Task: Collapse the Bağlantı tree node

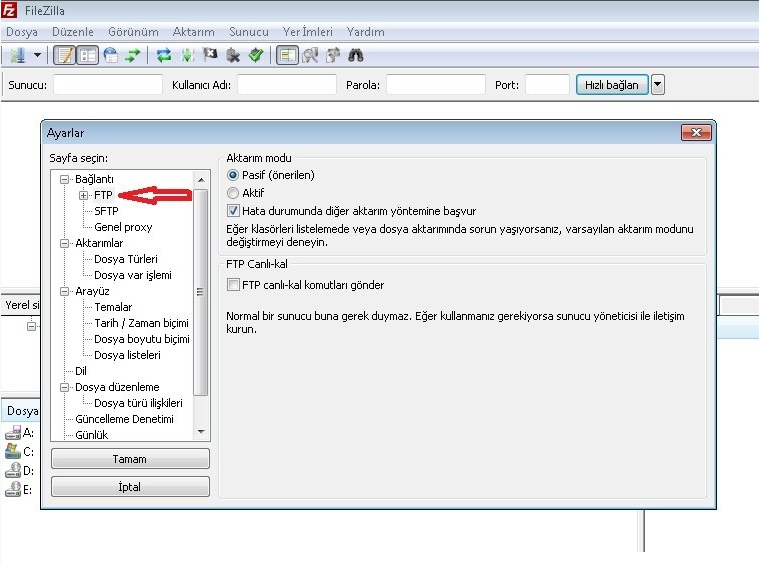Action: pos(65,179)
